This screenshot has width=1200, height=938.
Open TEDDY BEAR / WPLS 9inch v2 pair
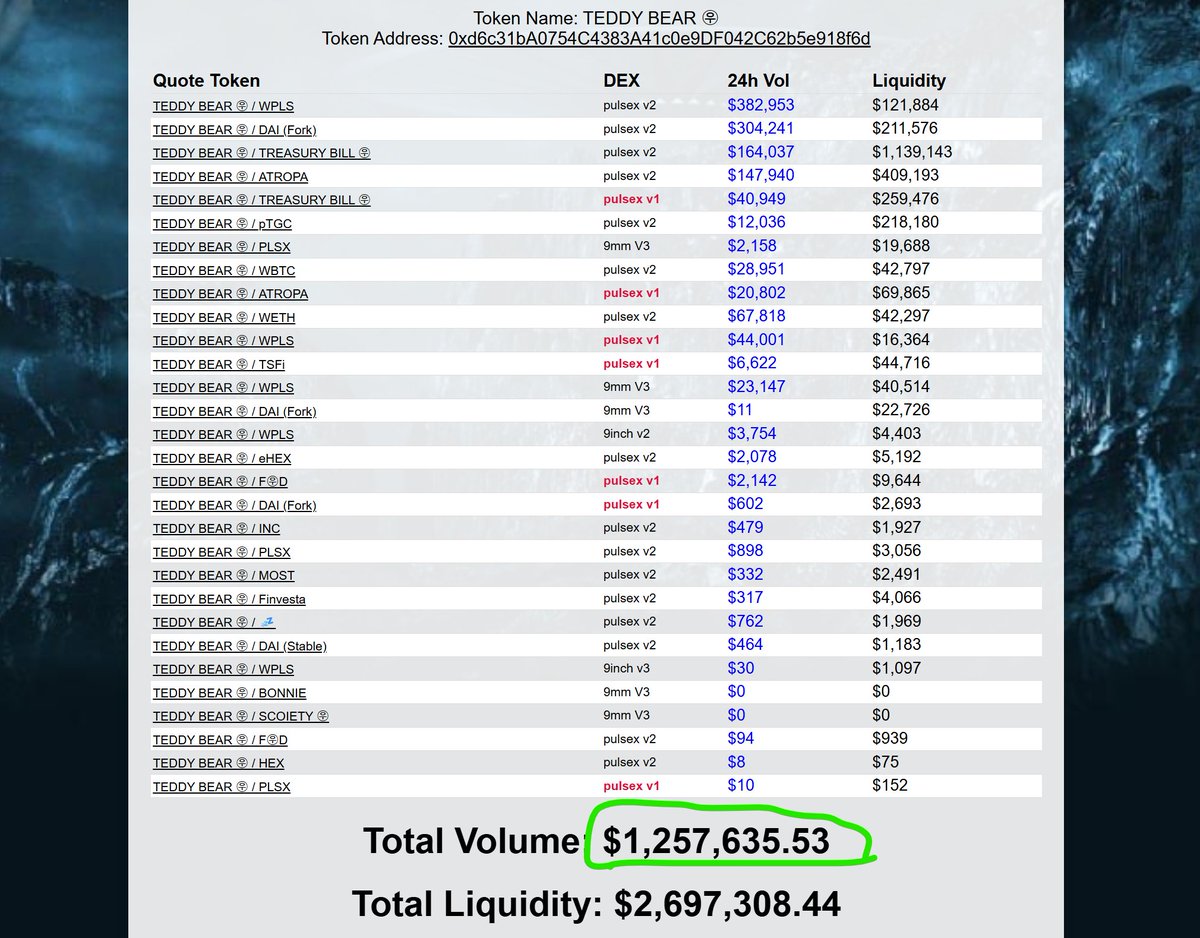point(223,435)
